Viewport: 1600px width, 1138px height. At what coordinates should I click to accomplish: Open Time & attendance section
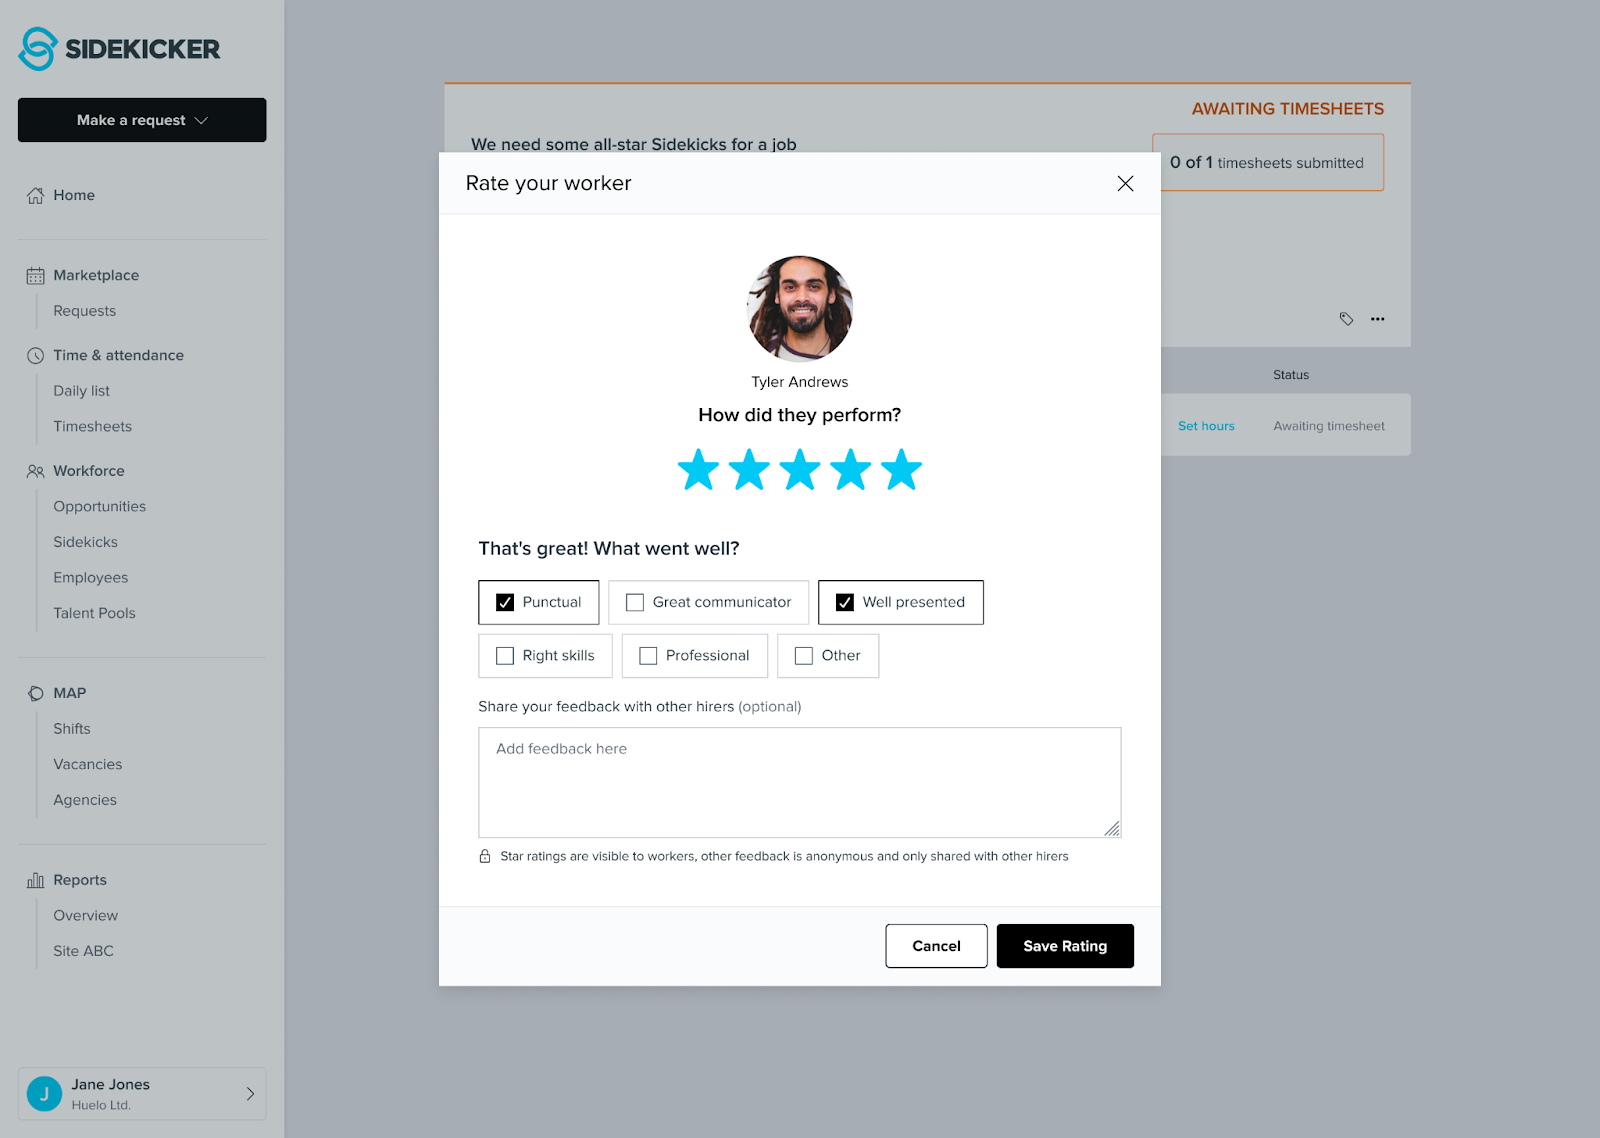[x=119, y=355]
